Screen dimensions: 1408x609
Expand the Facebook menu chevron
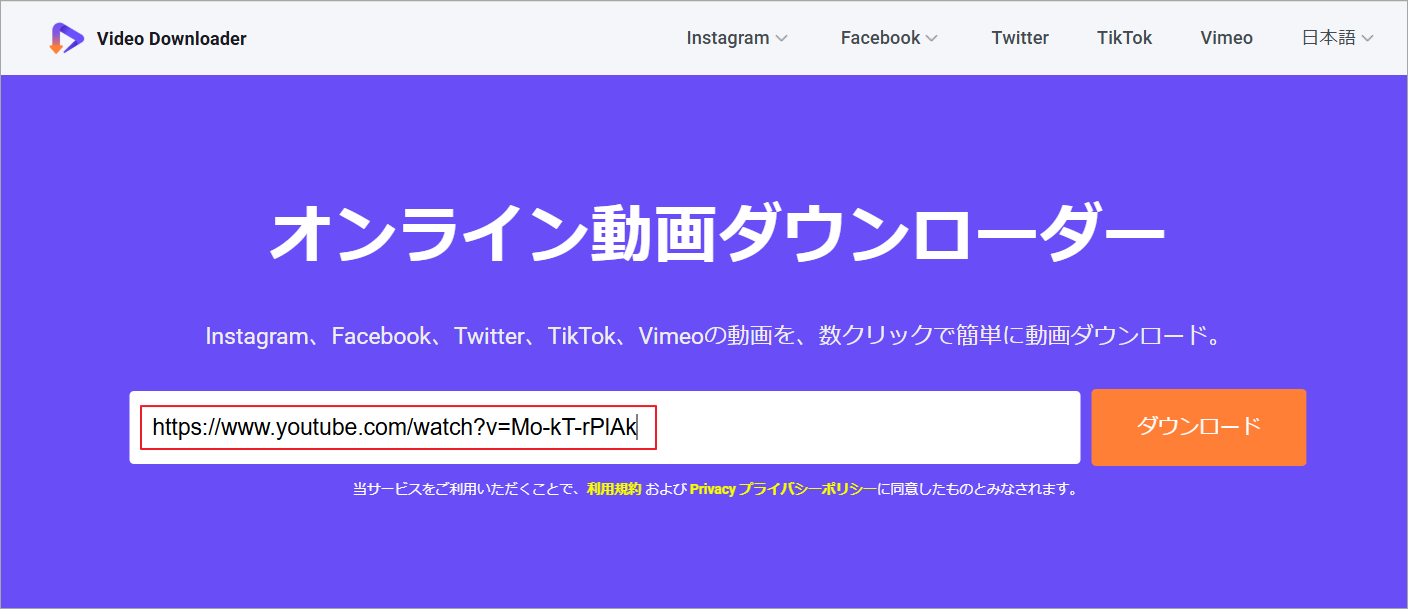[932, 39]
